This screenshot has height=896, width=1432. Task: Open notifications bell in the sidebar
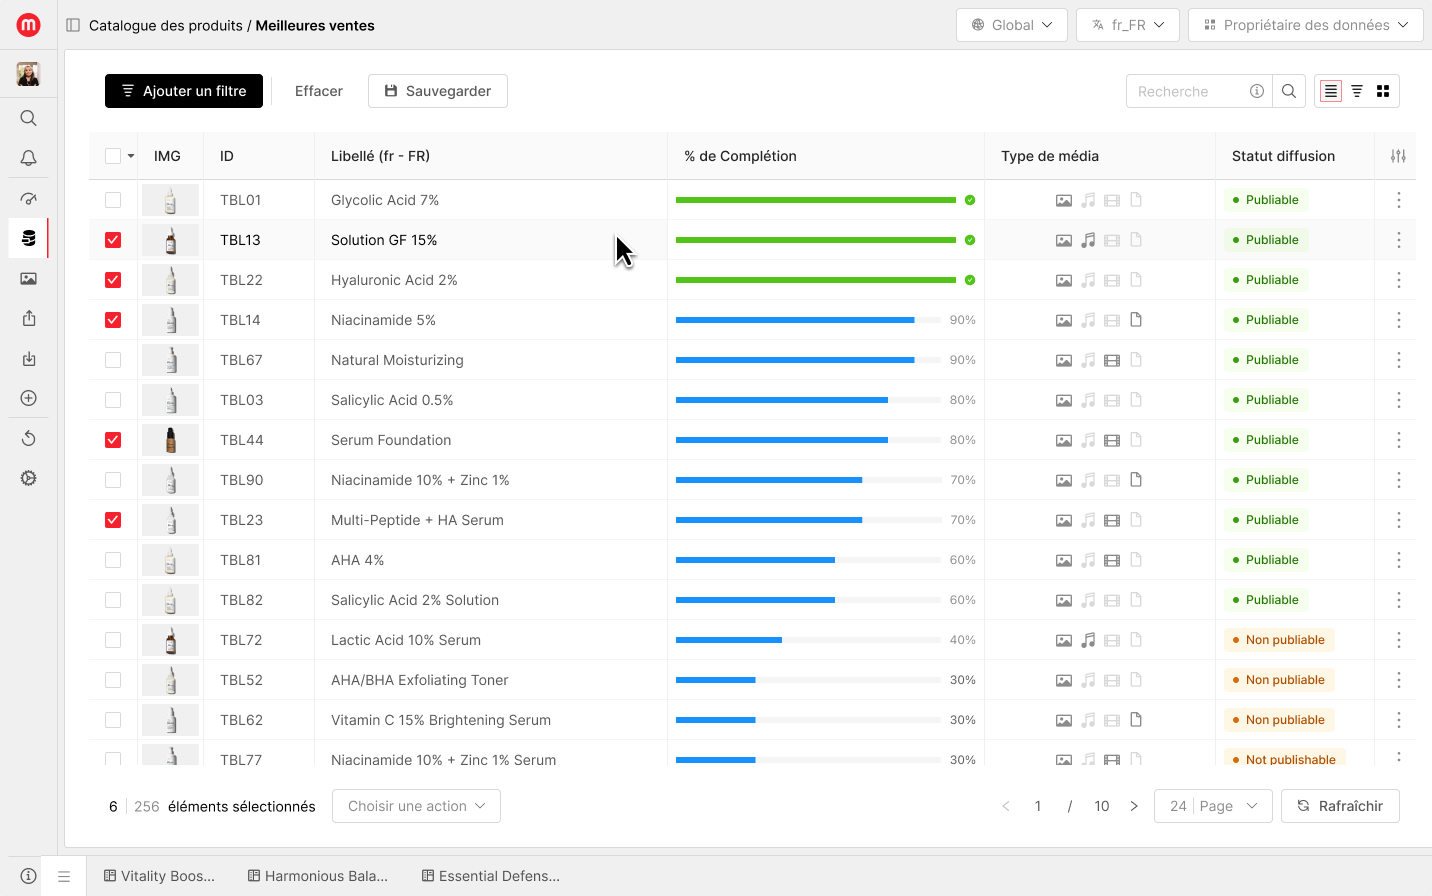28,158
